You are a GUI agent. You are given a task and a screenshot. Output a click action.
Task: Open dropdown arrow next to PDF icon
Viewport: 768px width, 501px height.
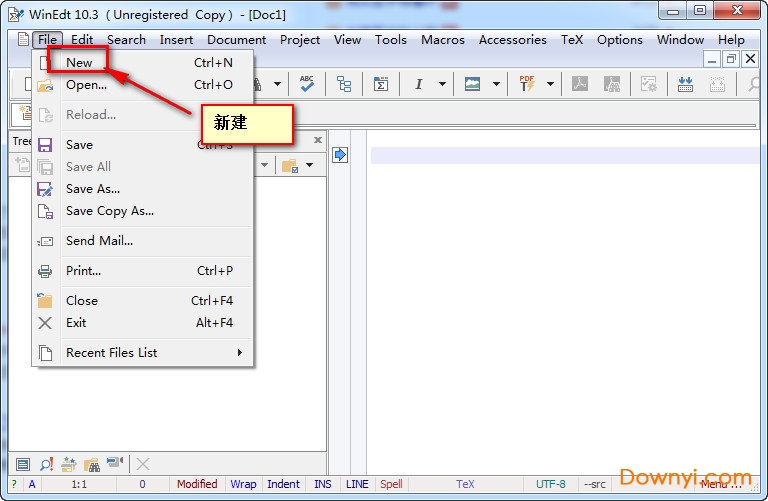pos(550,84)
